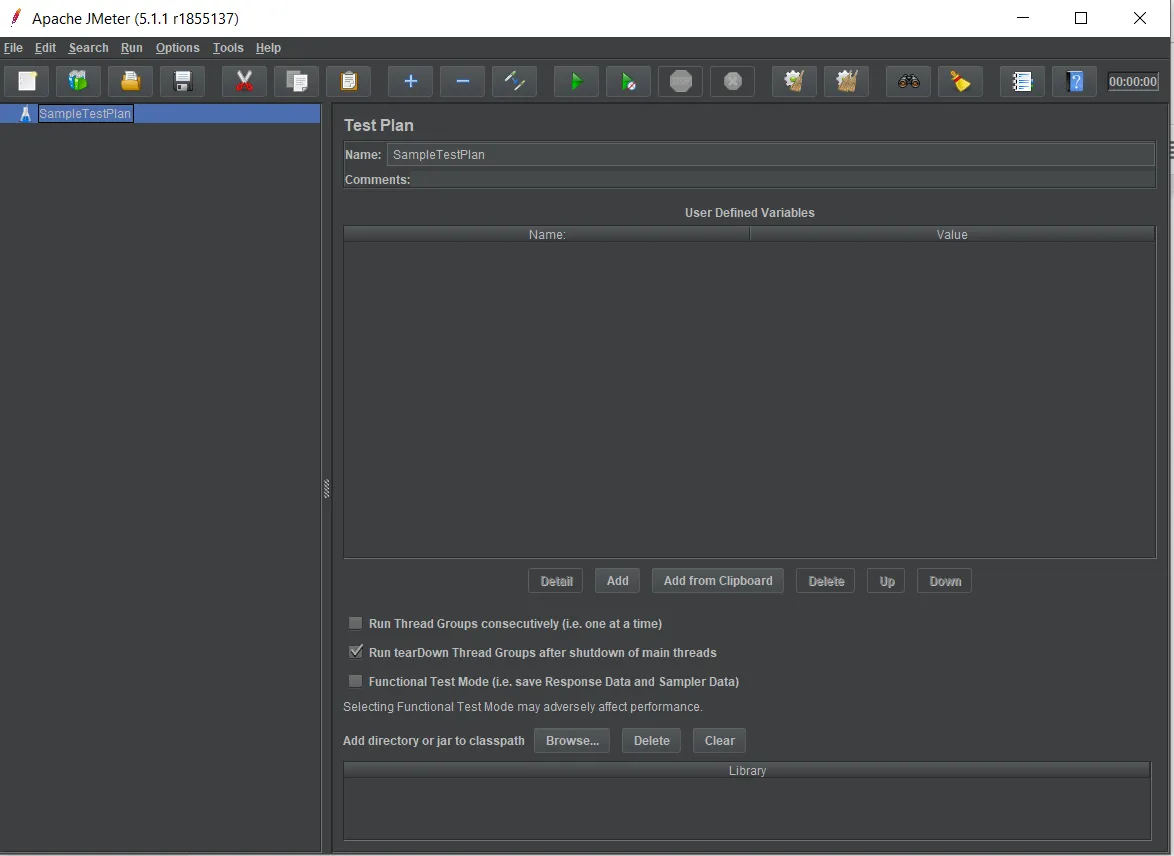This screenshot has width=1174, height=856.
Task: Click the Copy icon in toolbar
Action: (x=296, y=82)
